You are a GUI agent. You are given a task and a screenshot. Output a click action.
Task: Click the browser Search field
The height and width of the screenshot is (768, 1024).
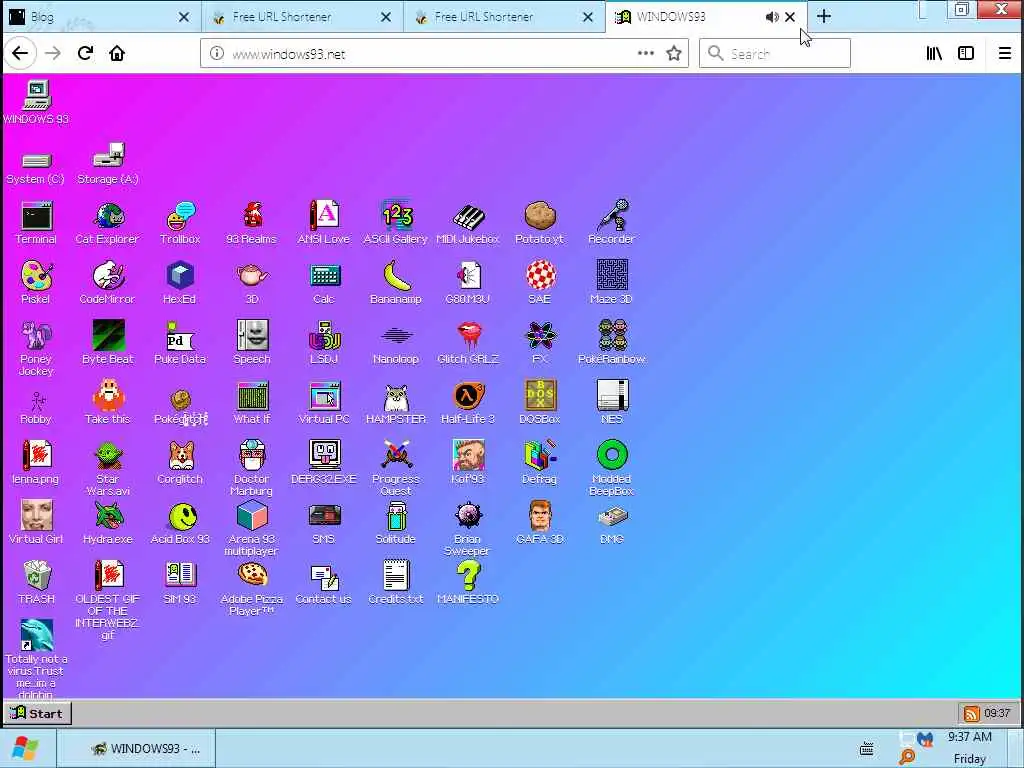tap(775, 54)
